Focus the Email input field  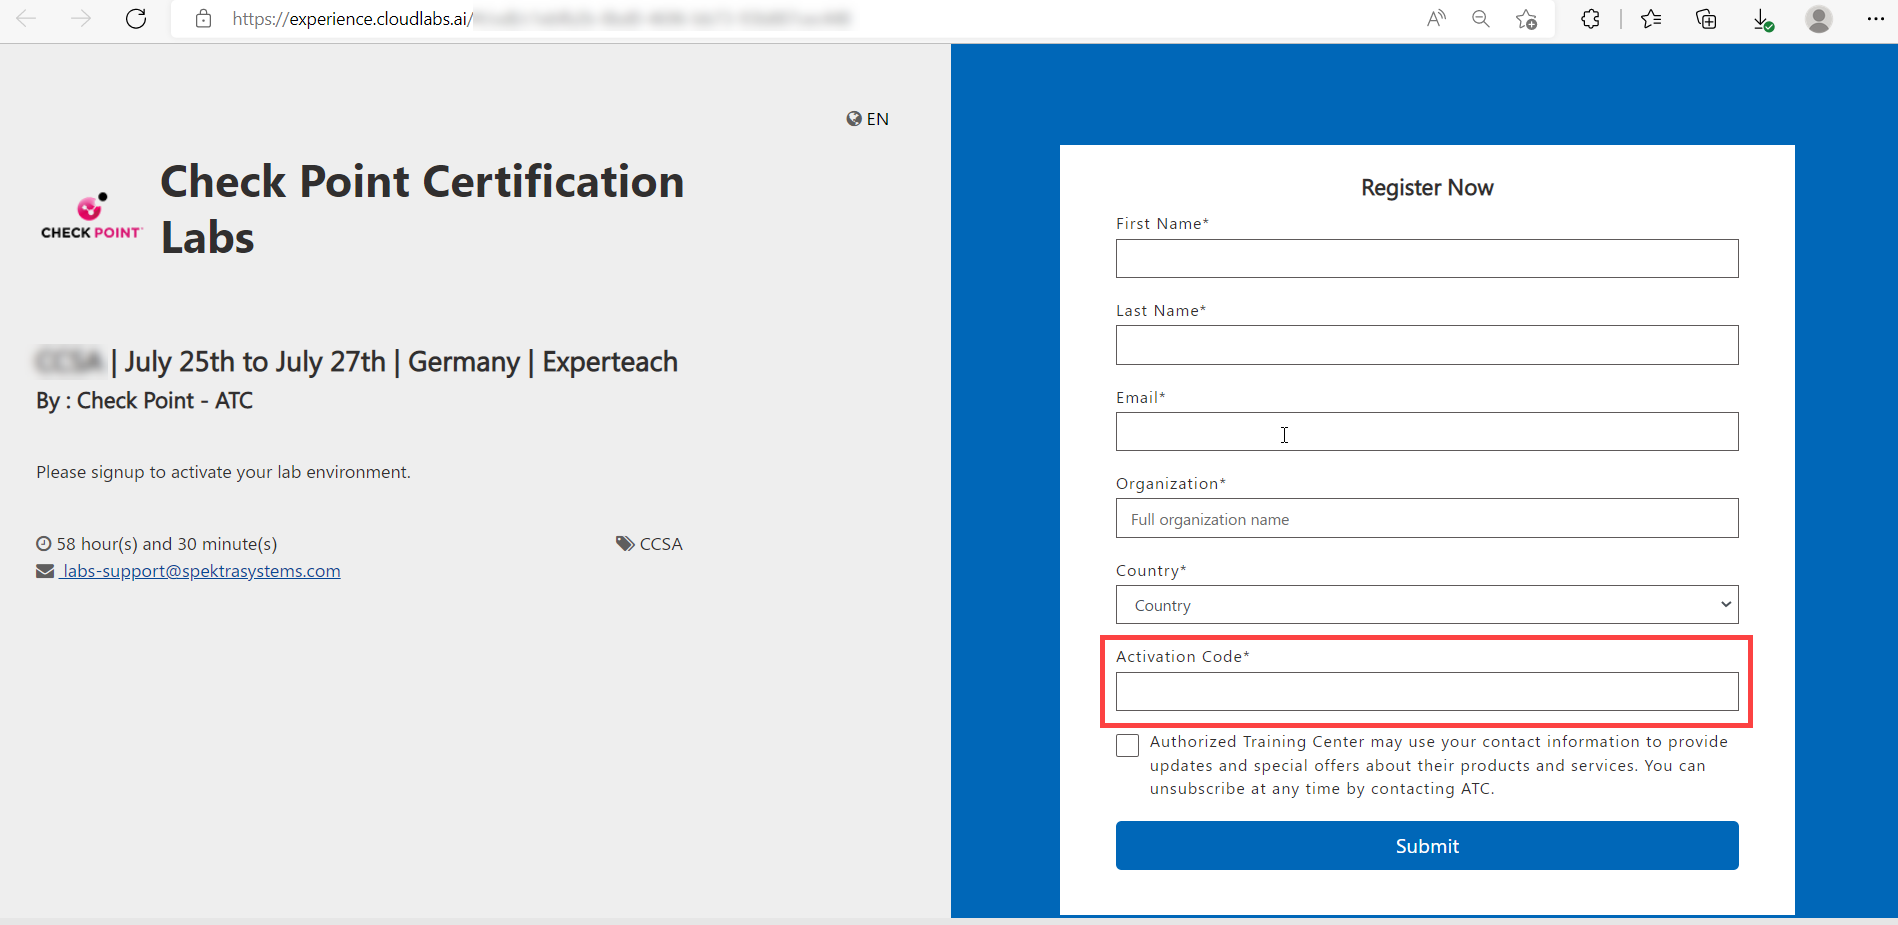[1427, 431]
